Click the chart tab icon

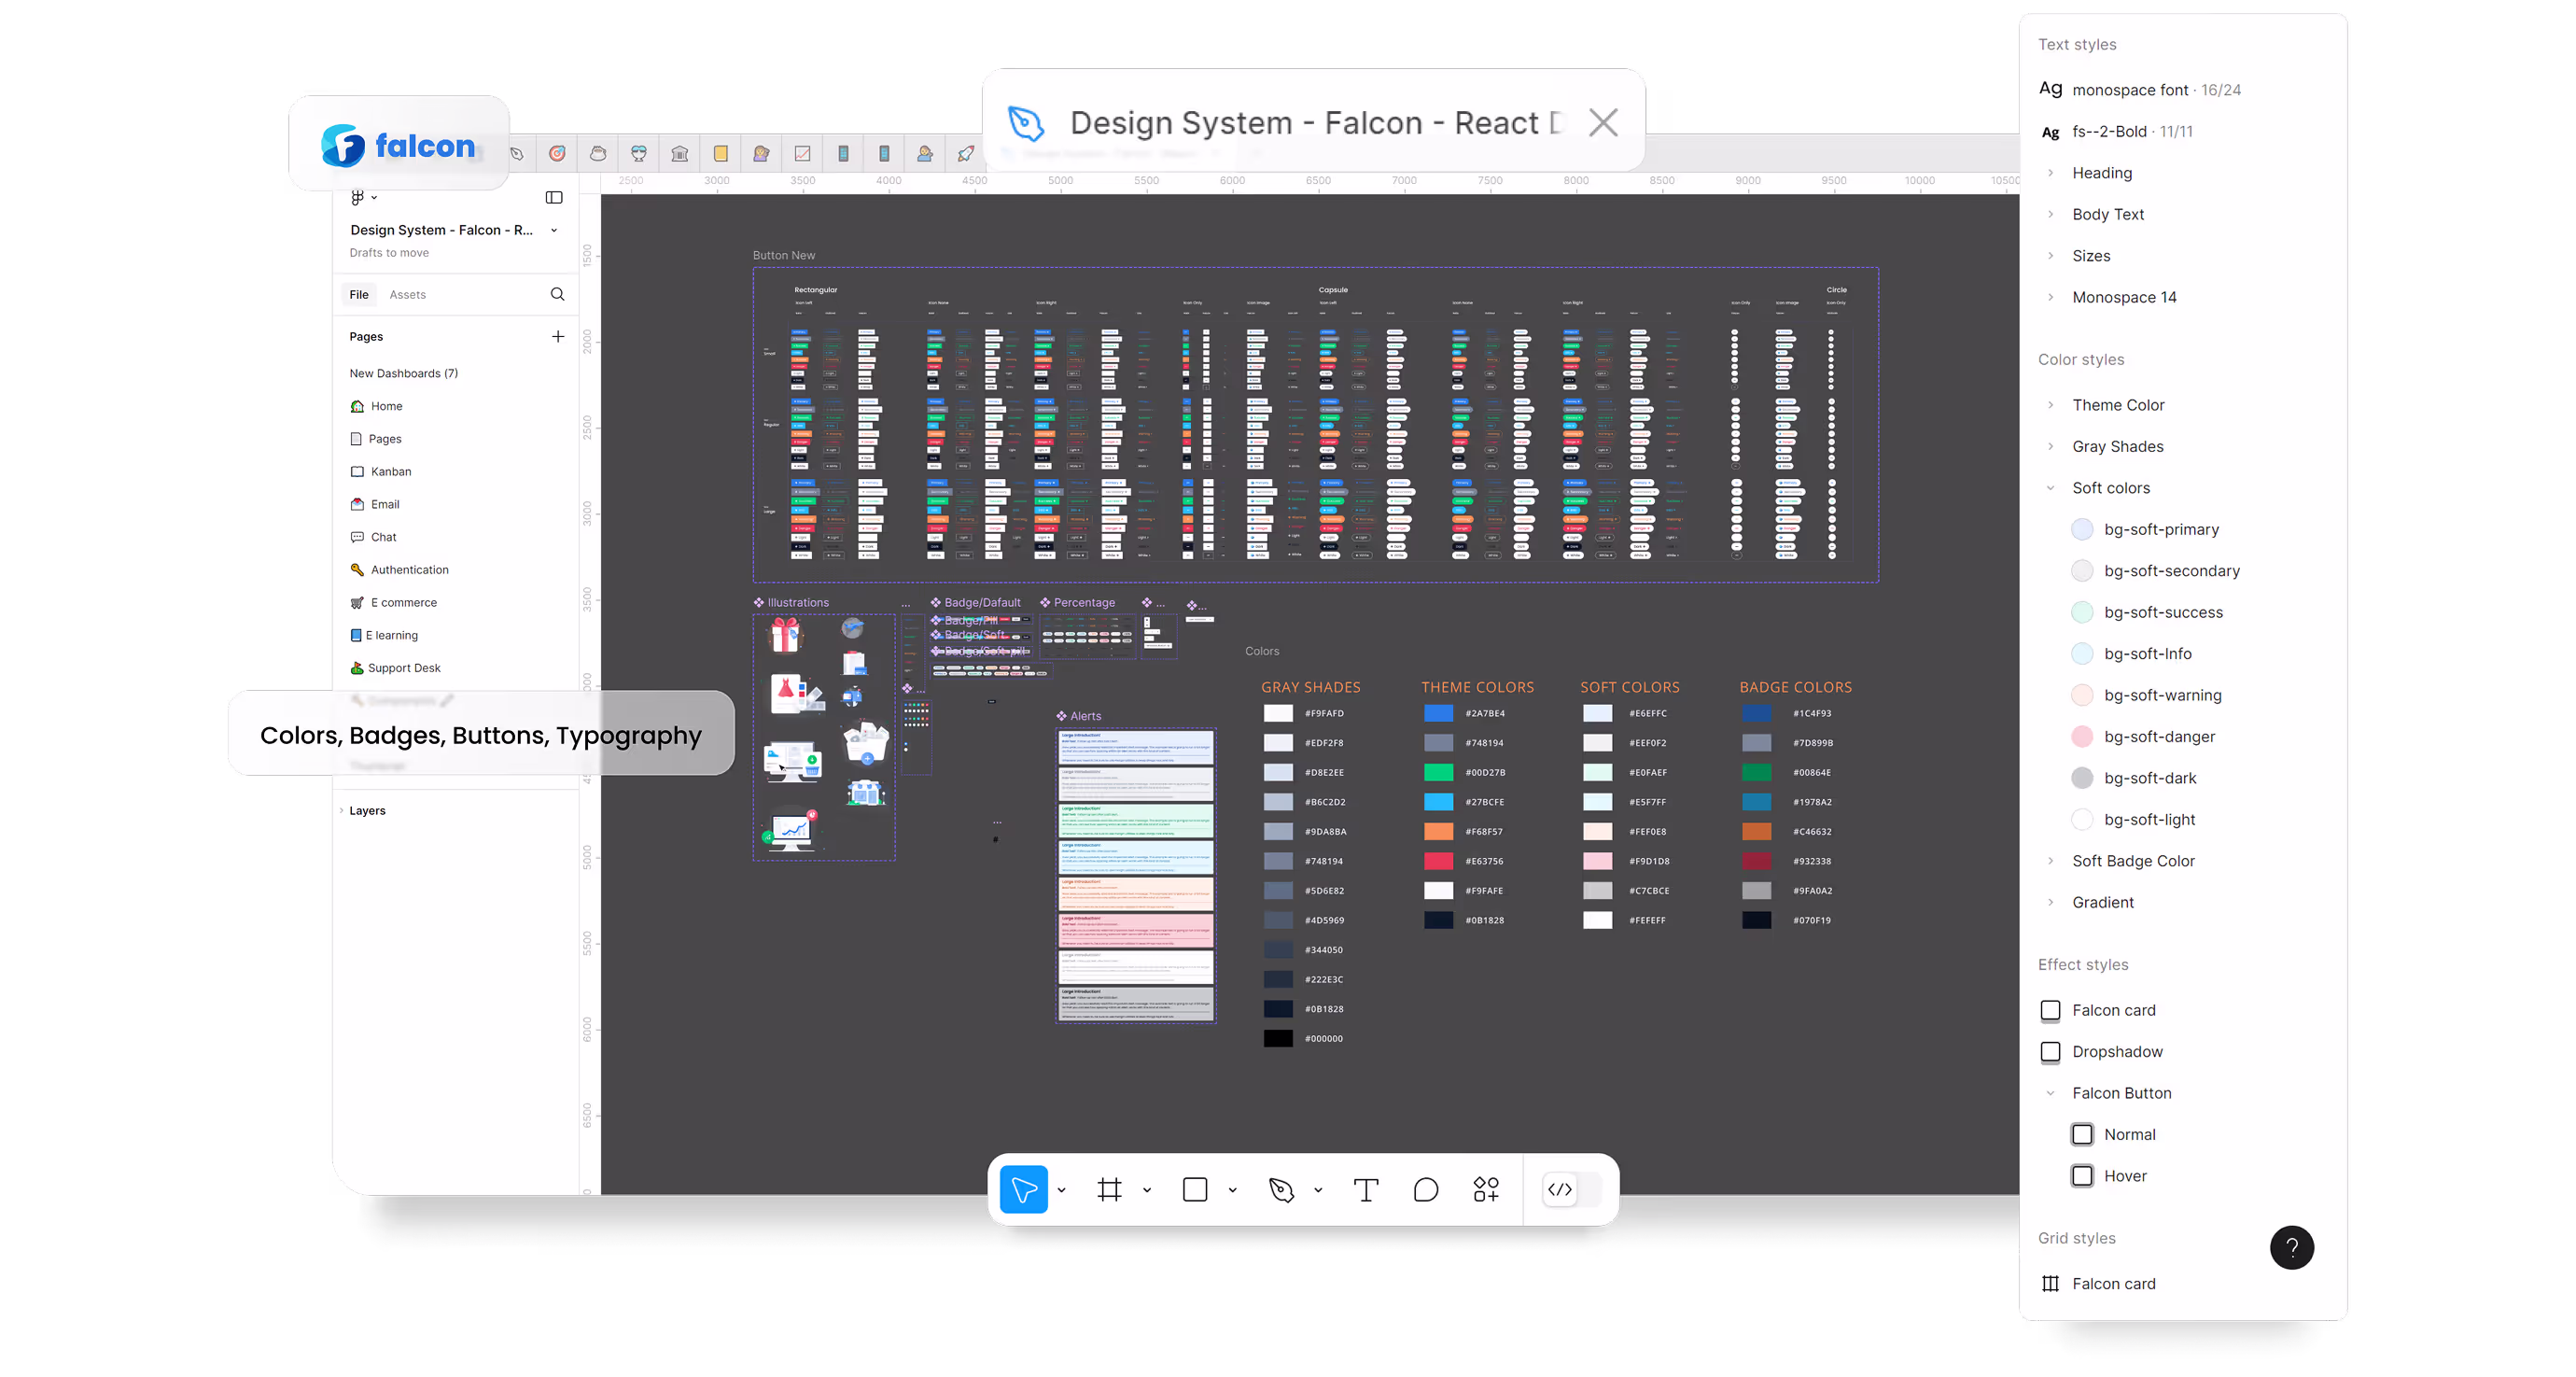802,154
